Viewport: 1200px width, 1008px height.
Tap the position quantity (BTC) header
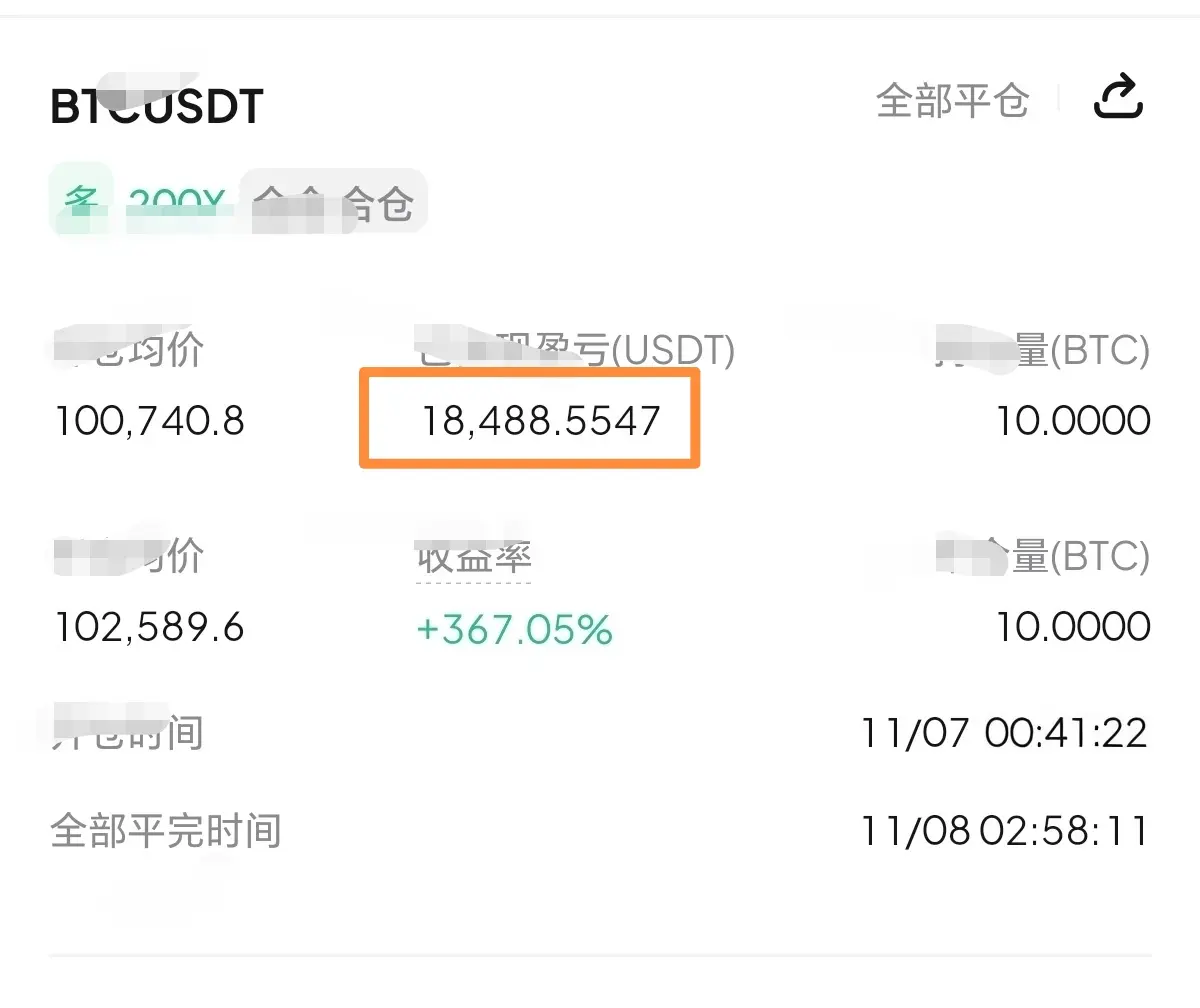point(1045,351)
